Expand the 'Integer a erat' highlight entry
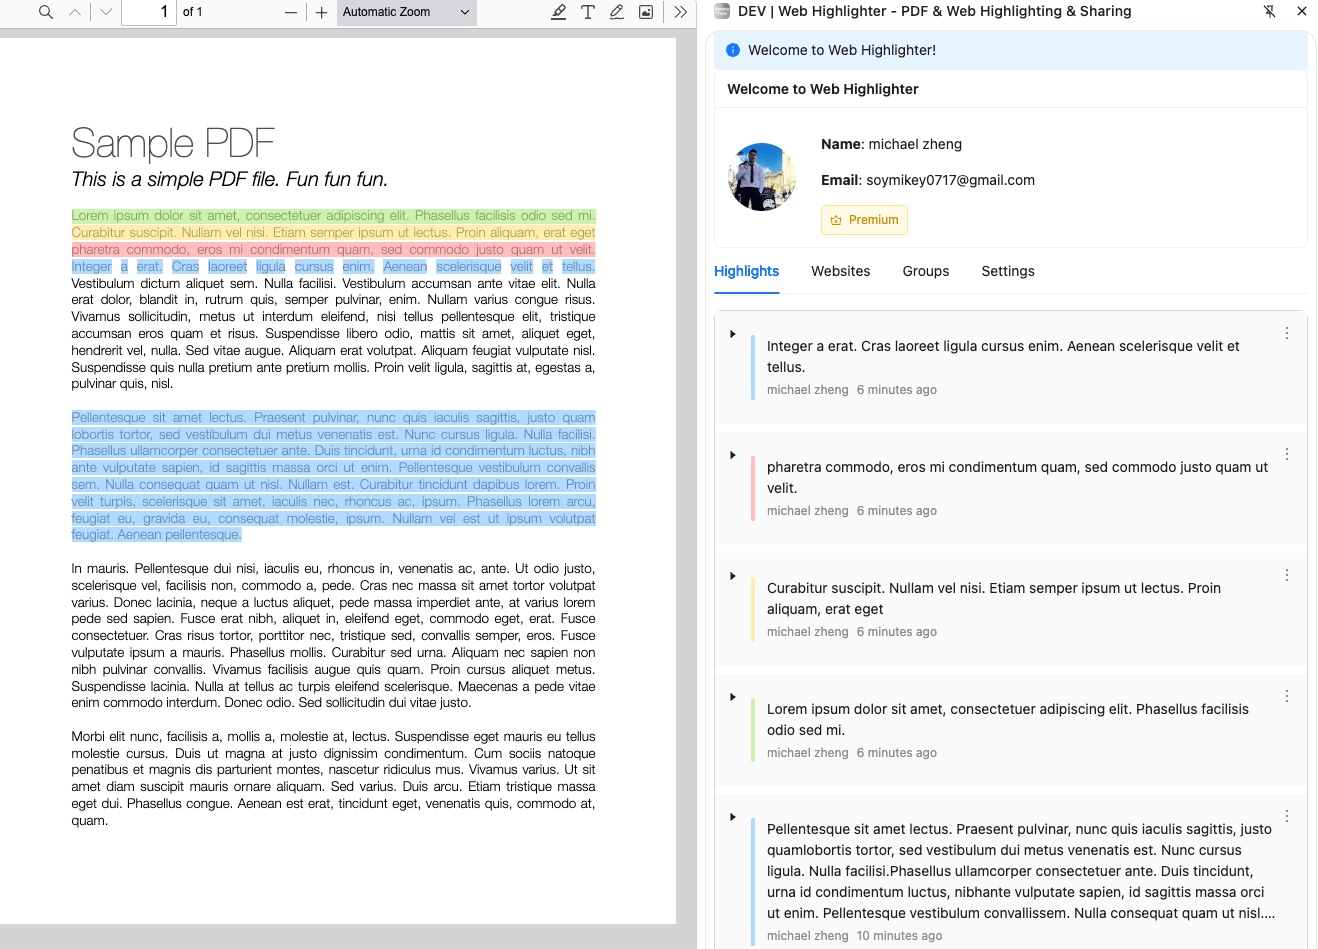 coord(733,334)
